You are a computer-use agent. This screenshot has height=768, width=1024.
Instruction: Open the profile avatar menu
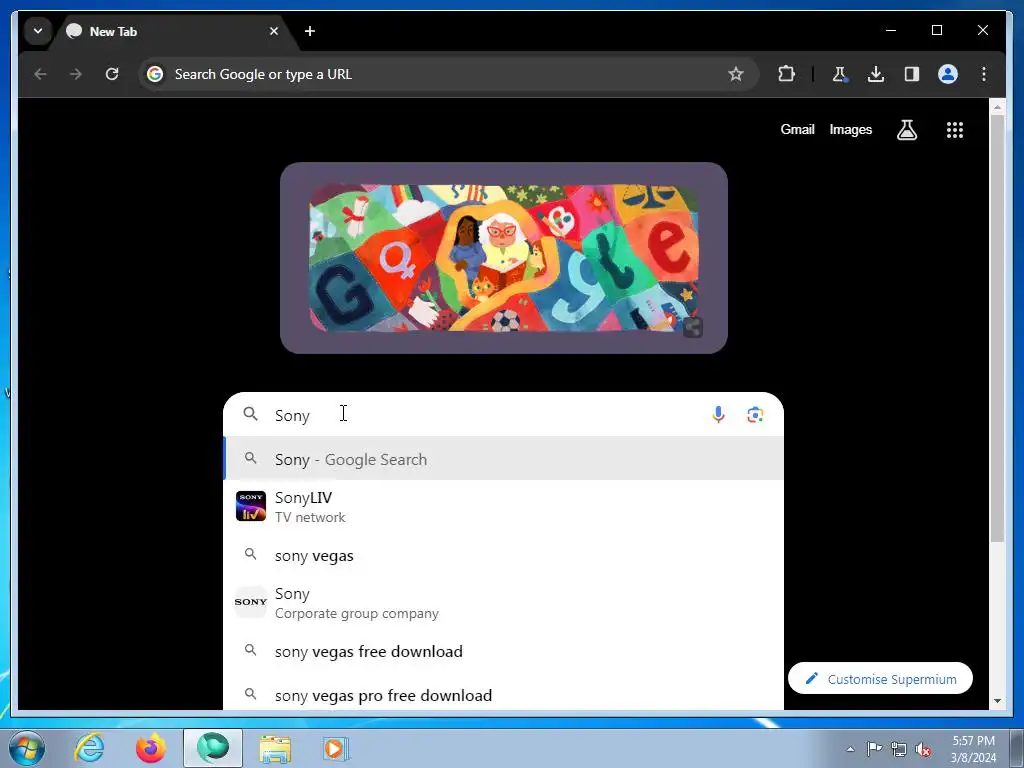[x=948, y=74]
